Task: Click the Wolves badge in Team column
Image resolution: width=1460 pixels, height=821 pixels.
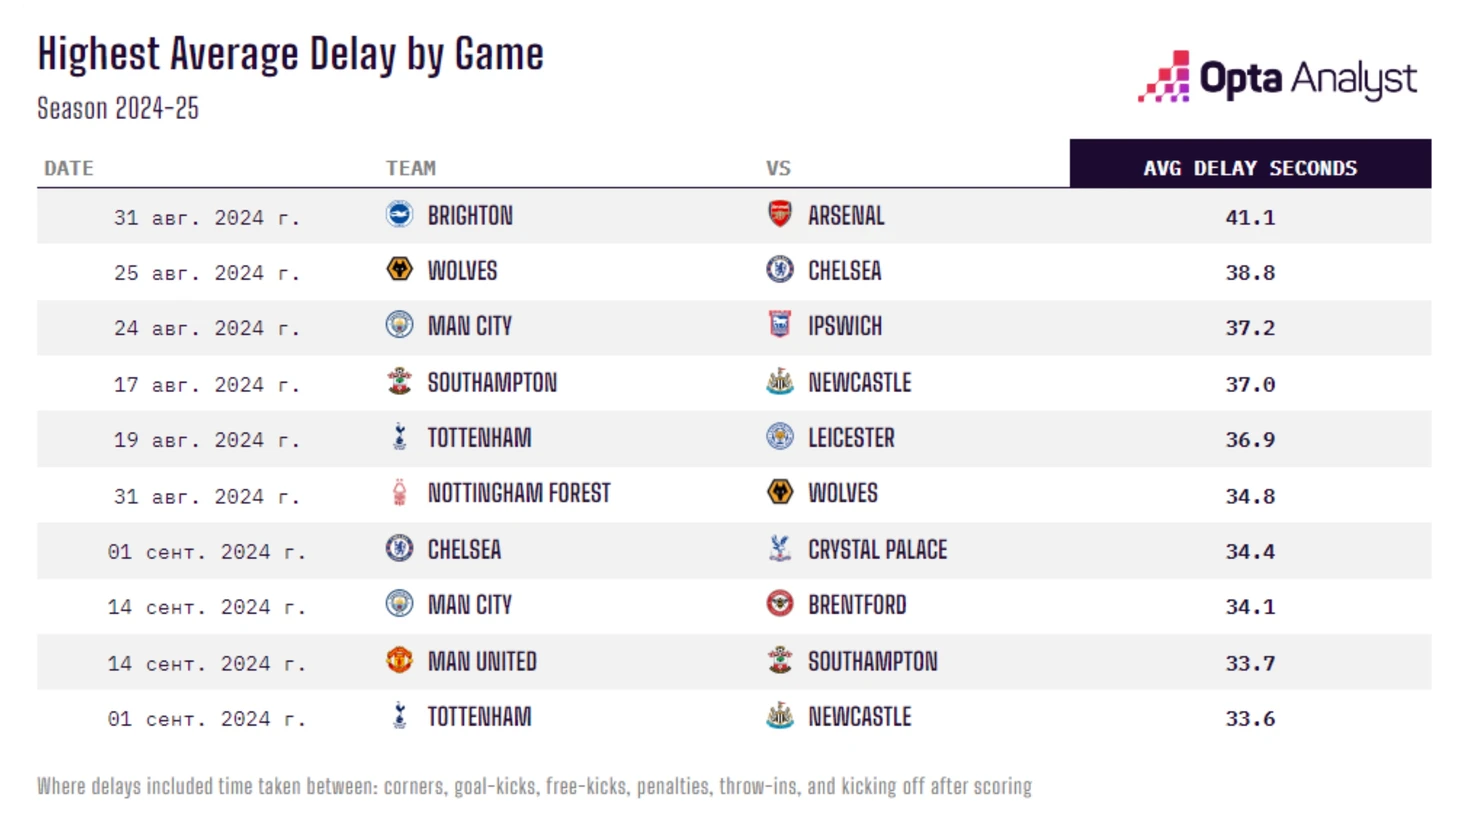Action: click(x=399, y=269)
